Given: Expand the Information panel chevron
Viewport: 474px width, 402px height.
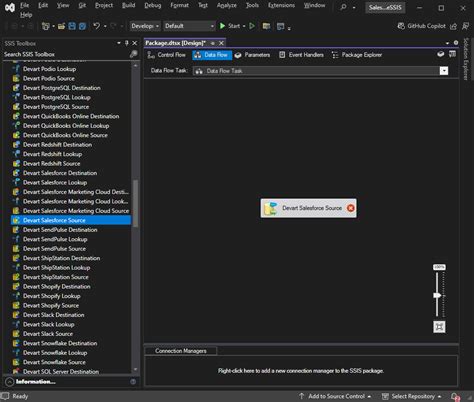Looking at the screenshot, I should point(10,382).
